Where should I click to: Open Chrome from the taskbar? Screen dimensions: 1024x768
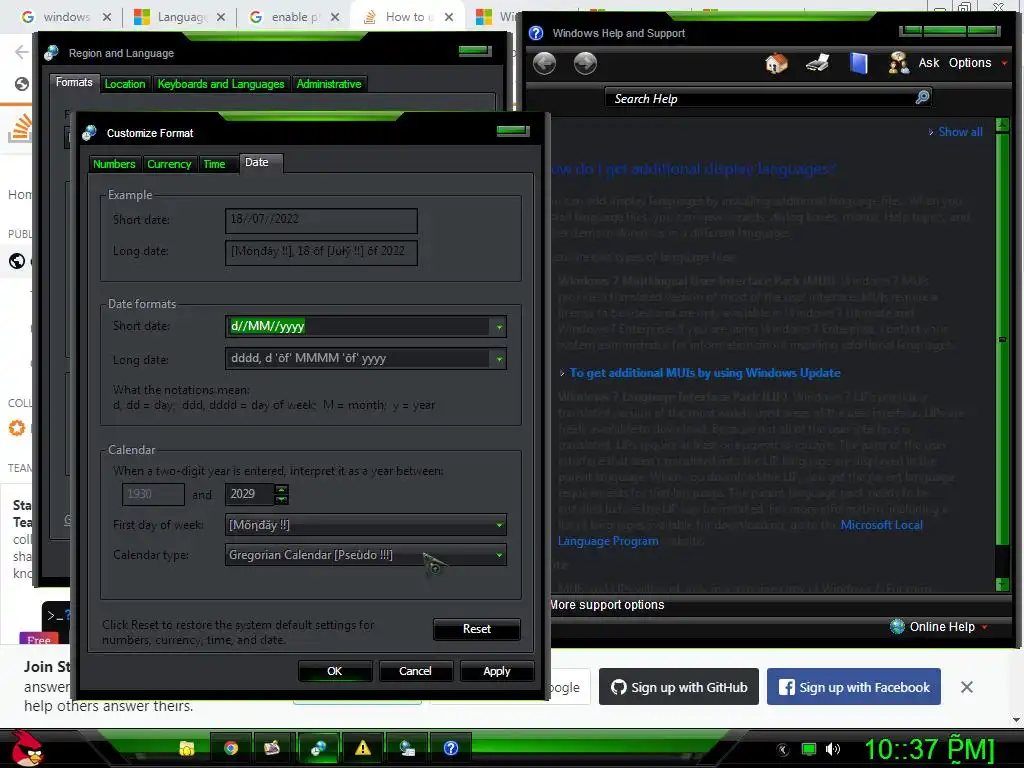[x=231, y=748]
